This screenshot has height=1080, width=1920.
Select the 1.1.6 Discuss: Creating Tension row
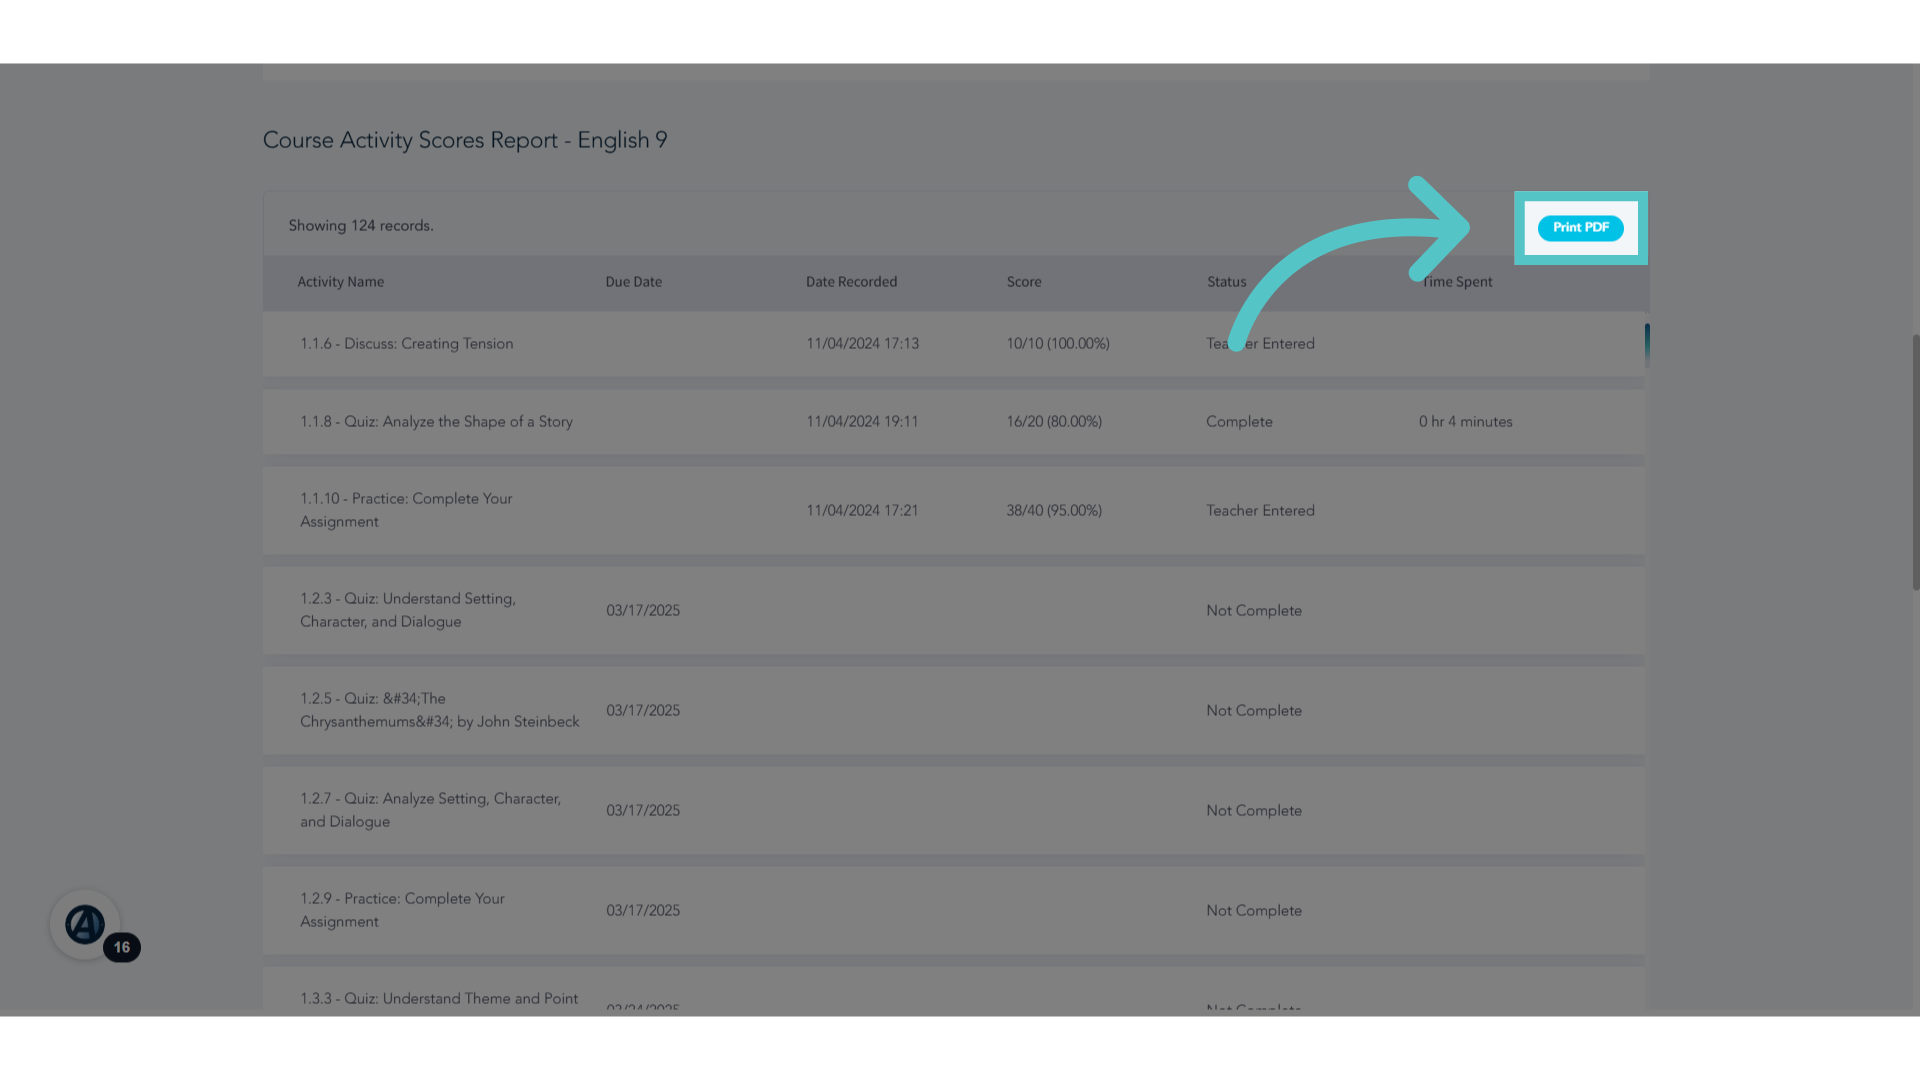954,343
